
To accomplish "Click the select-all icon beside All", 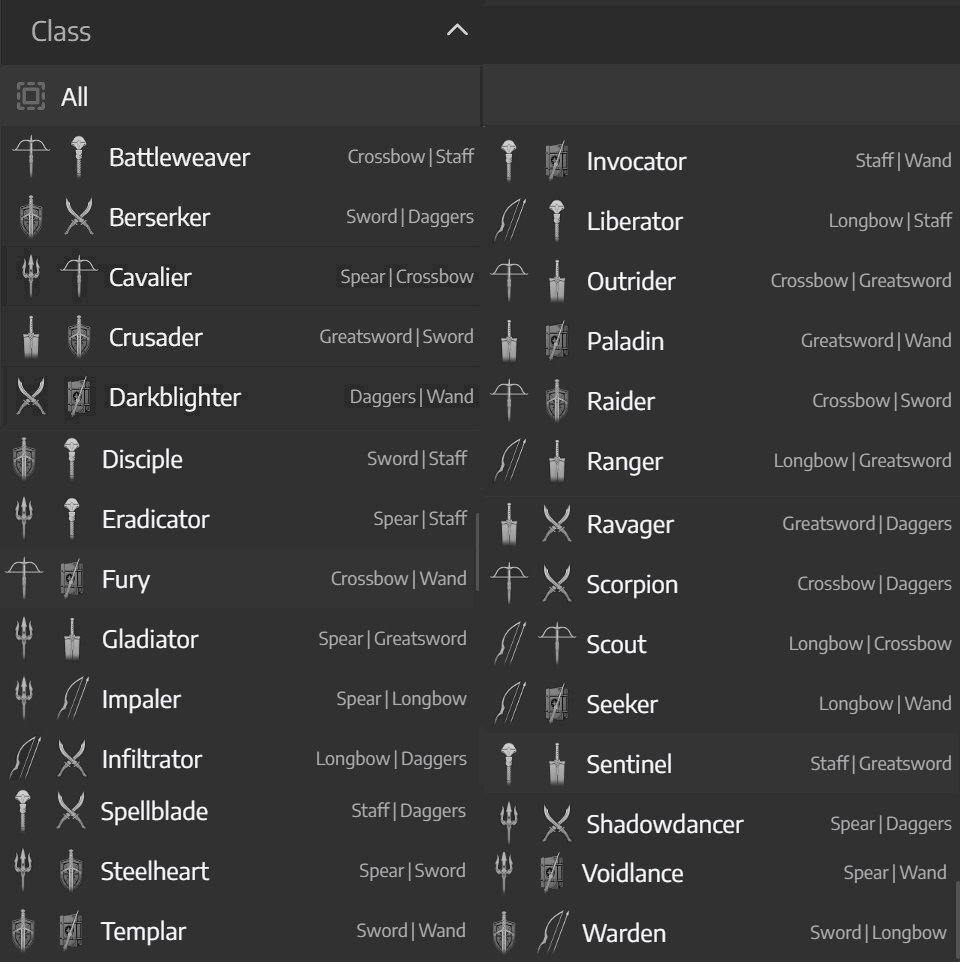I will [x=31, y=96].
